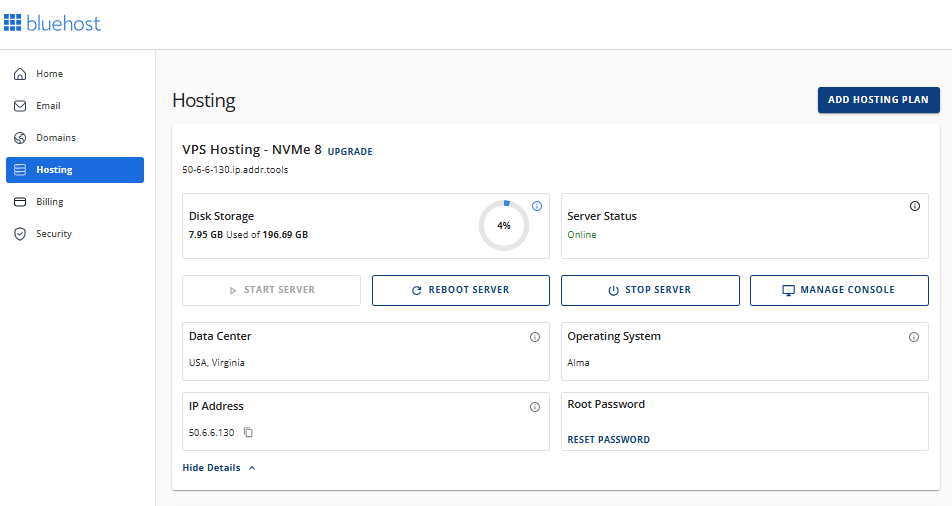Click the Home house icon in sidebar
Viewport: 952px width, 506px height.
(x=20, y=74)
